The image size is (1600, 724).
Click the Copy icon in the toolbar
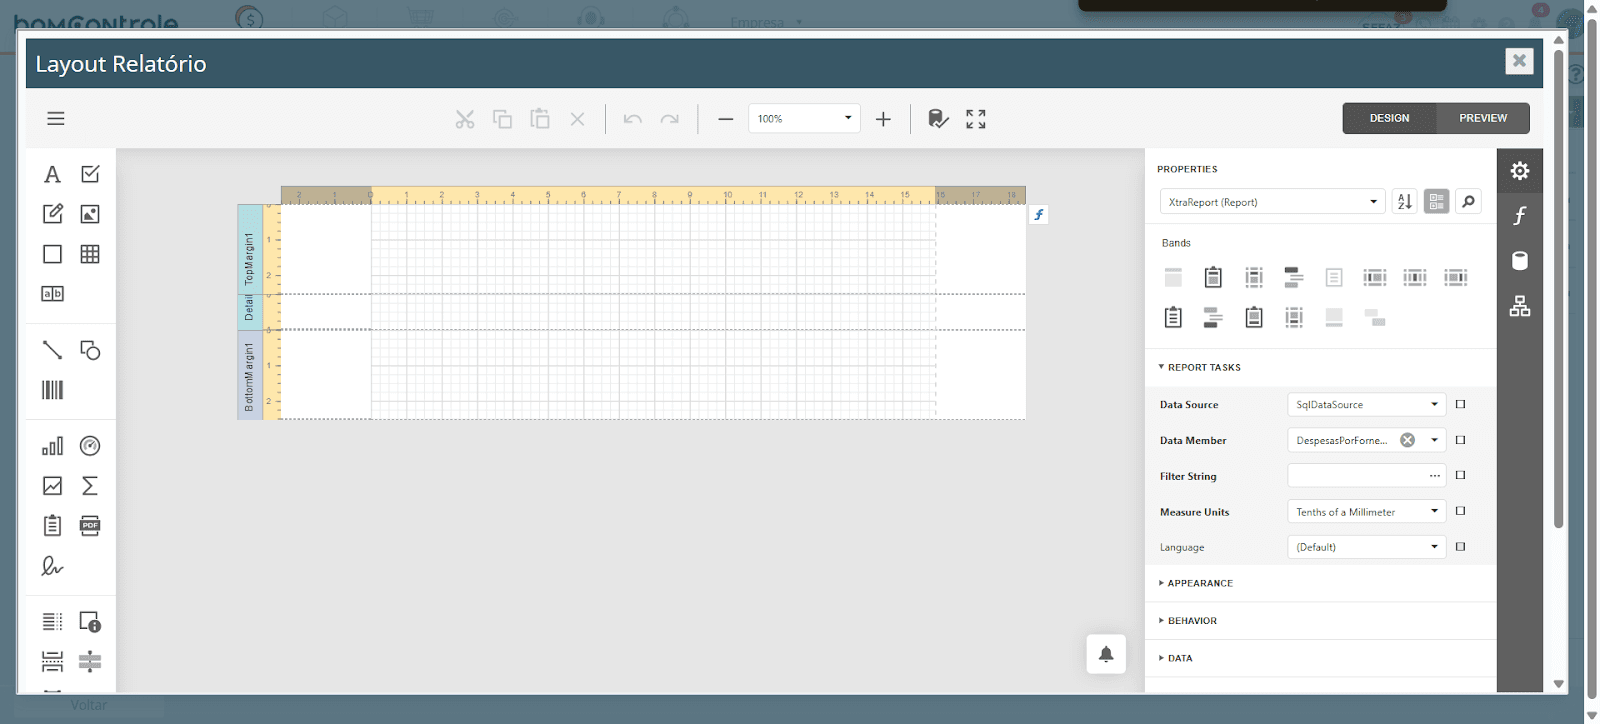tap(502, 119)
